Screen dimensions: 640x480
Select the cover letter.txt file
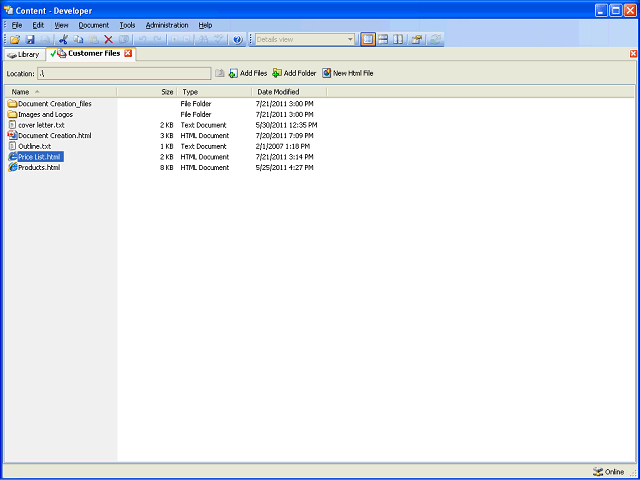pyautogui.click(x=41, y=125)
